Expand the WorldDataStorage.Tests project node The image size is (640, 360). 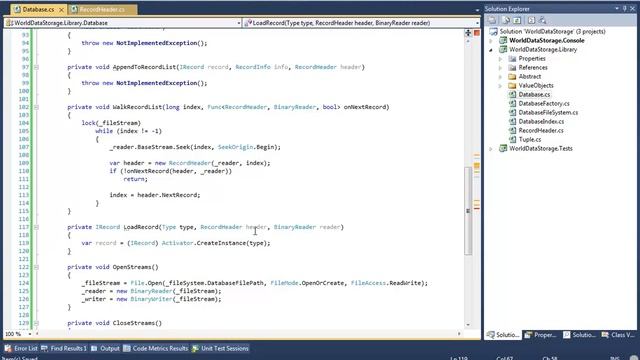tap(491, 149)
